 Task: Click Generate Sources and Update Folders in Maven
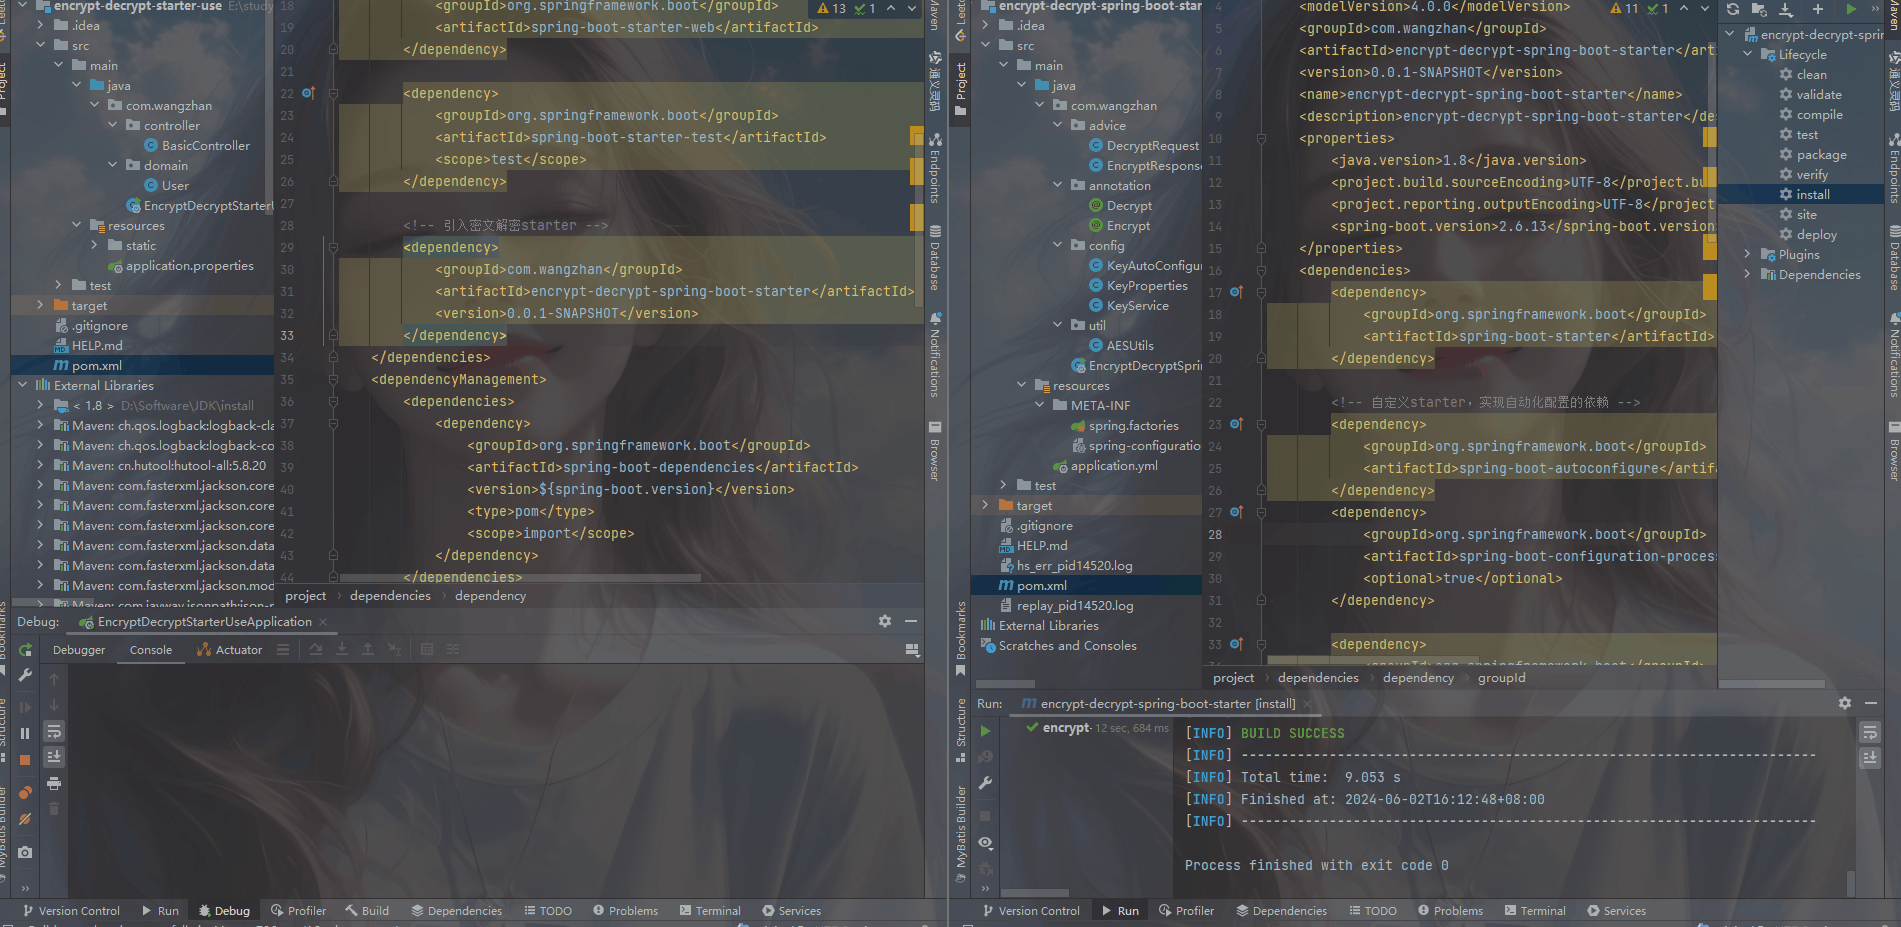[1759, 9]
